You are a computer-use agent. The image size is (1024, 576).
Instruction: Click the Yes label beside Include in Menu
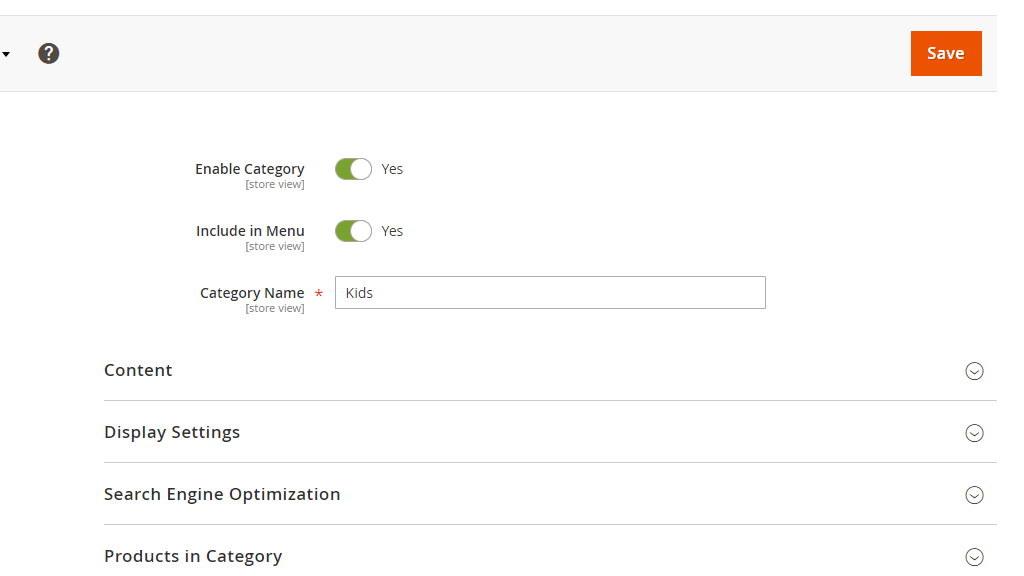tap(391, 230)
